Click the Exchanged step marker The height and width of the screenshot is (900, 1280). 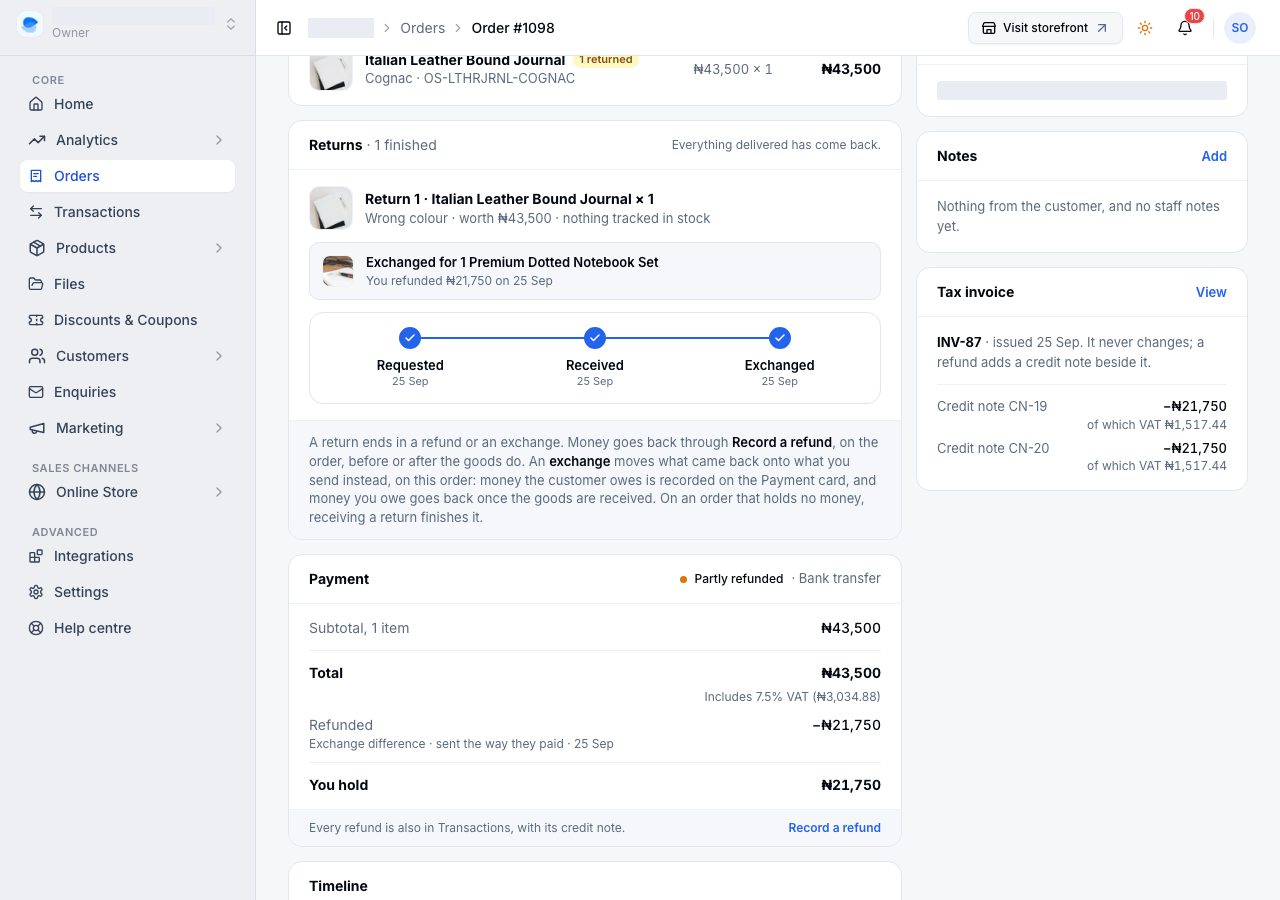tap(780, 338)
